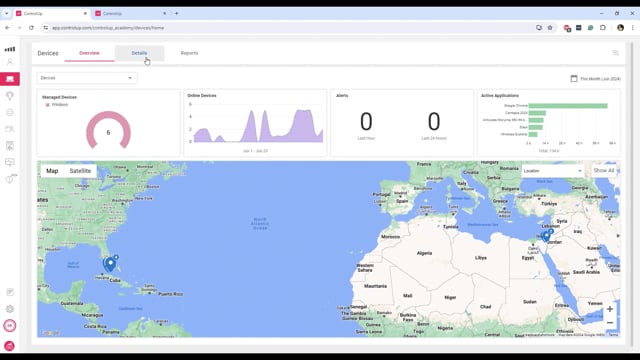Click the green extension icon in toolbar
Screen dimensions: 640x360
click(591, 28)
